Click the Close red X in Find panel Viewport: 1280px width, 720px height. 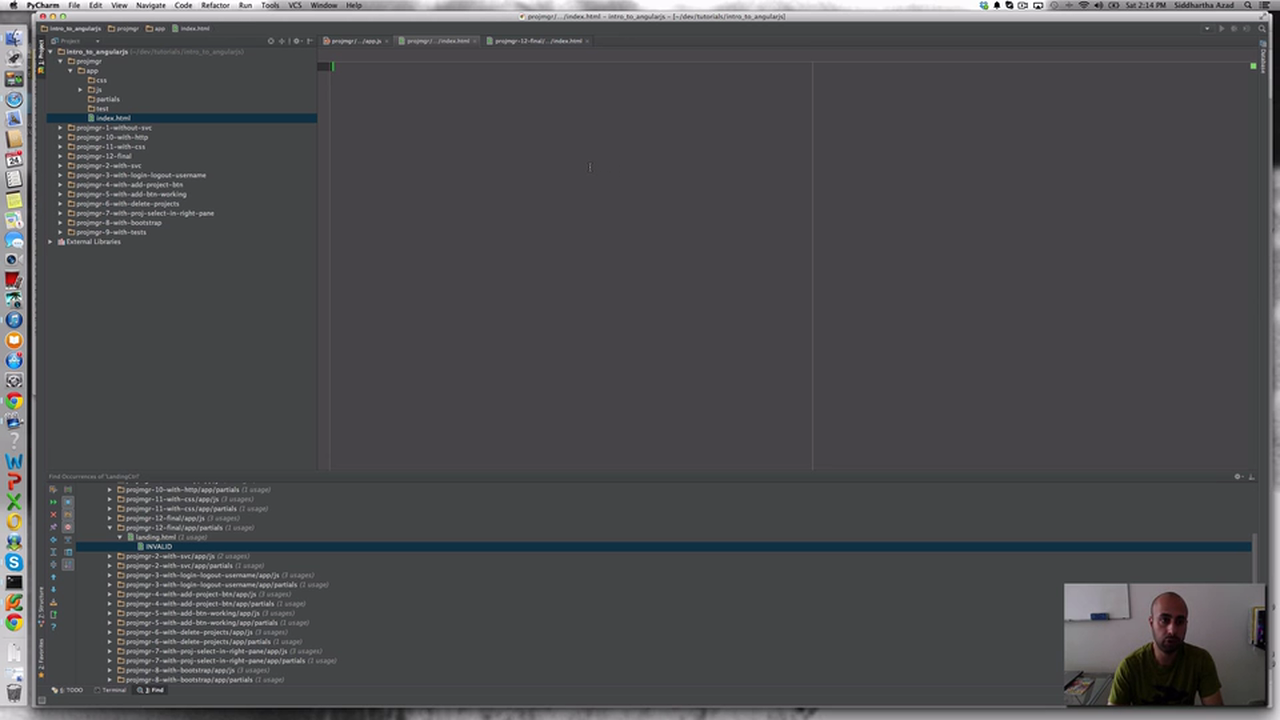[54, 514]
